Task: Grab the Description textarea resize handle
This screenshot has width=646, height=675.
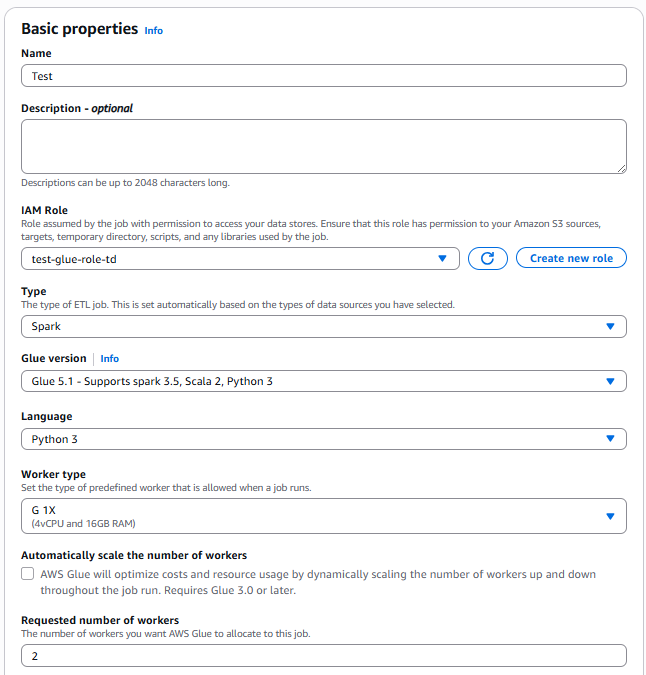Action: (x=621, y=169)
